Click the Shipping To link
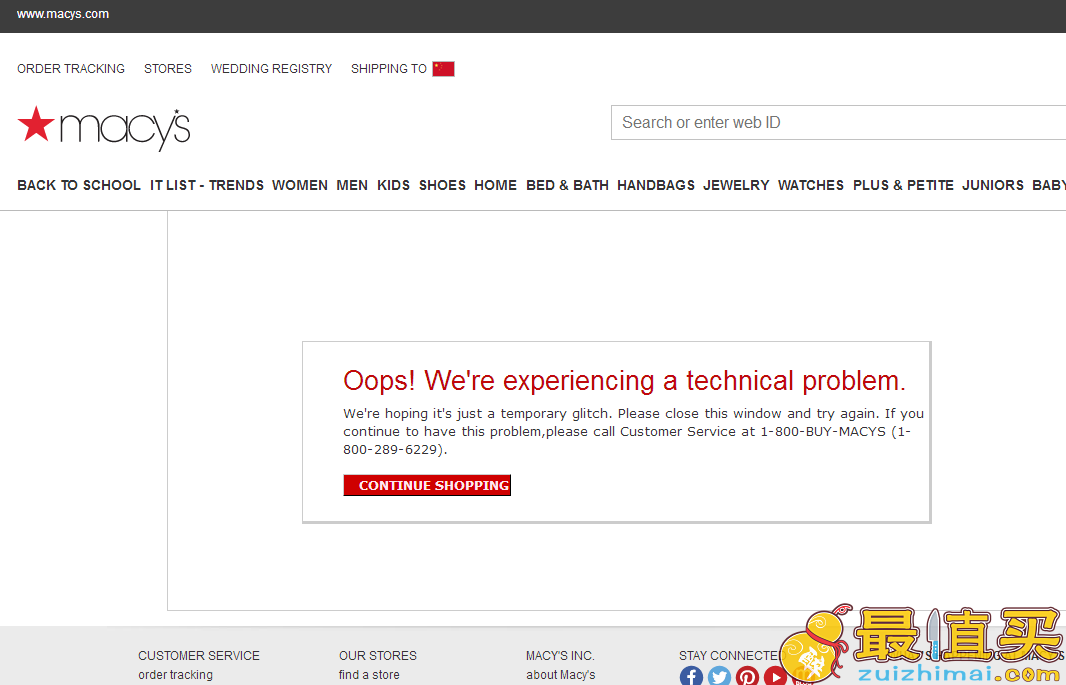This screenshot has width=1066, height=685. point(389,69)
